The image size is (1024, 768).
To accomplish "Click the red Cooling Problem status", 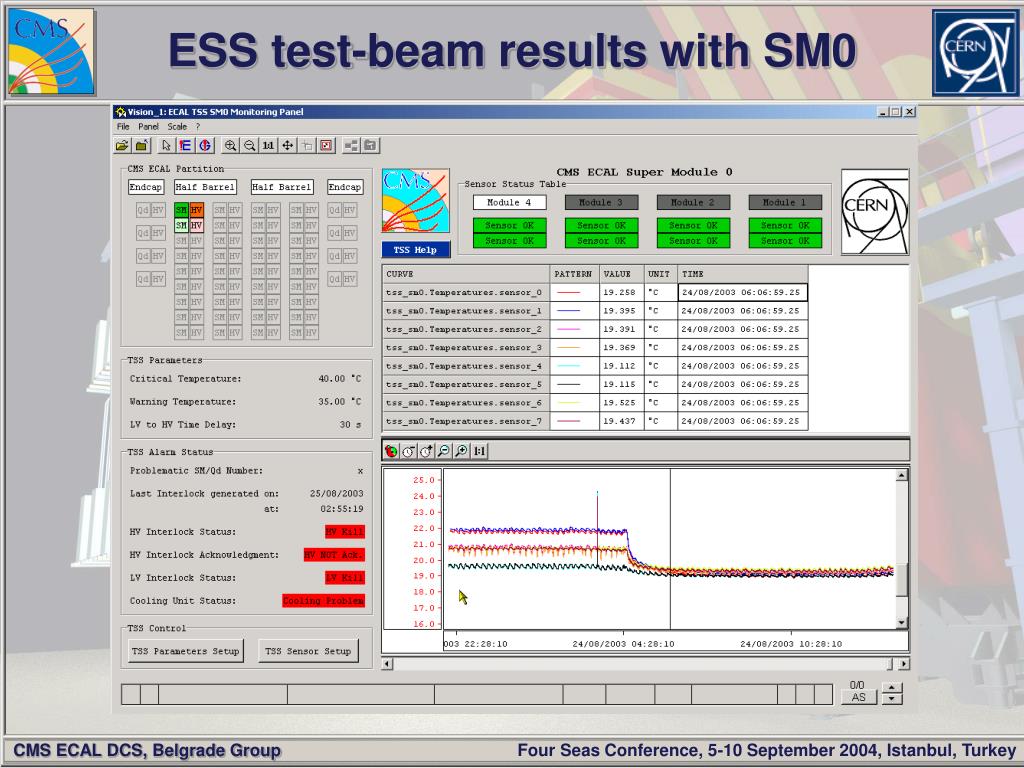I will pos(323,601).
